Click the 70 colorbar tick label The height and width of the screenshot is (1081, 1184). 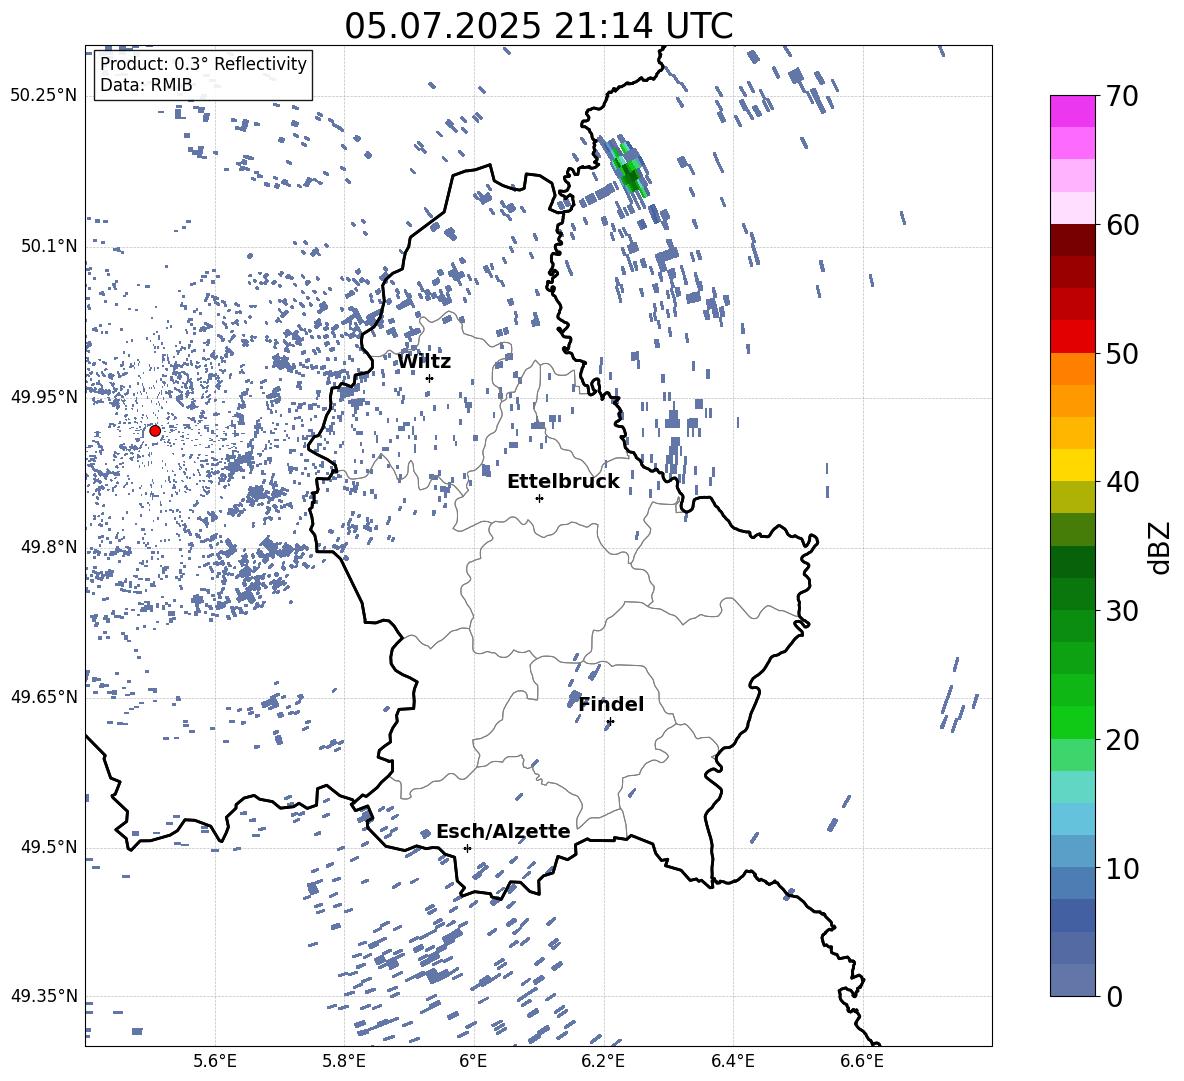pyautogui.click(x=1122, y=96)
